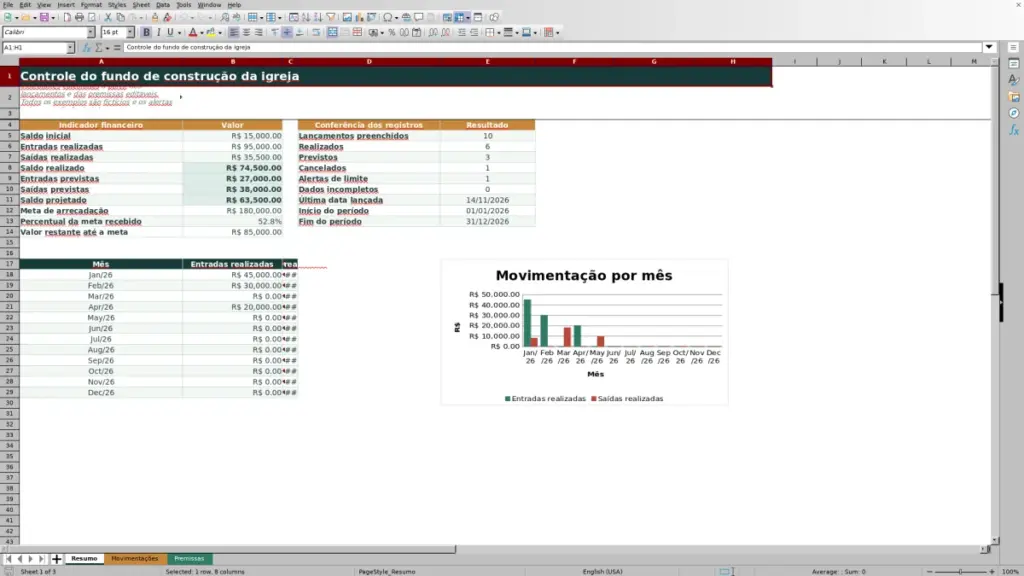Toggle Center Horizontally alignment

point(246,33)
